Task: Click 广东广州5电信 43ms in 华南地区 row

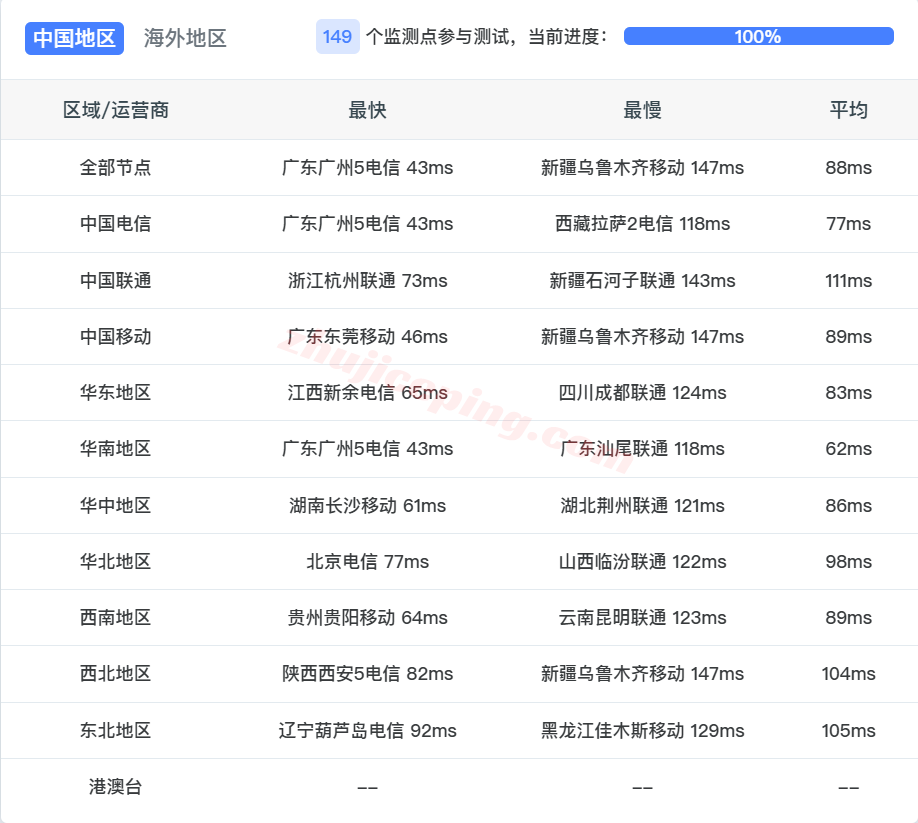Action: [x=367, y=449]
